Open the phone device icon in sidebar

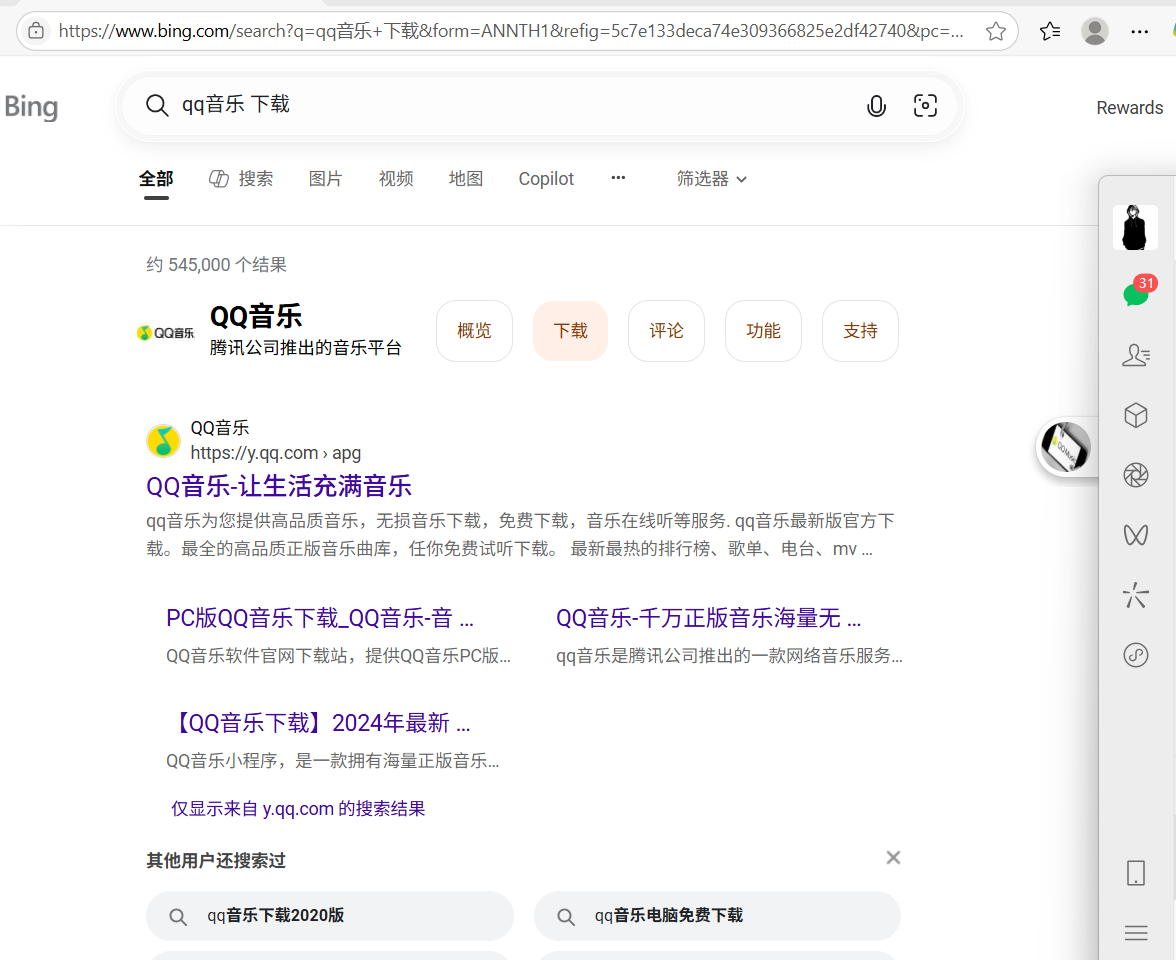[1136, 873]
